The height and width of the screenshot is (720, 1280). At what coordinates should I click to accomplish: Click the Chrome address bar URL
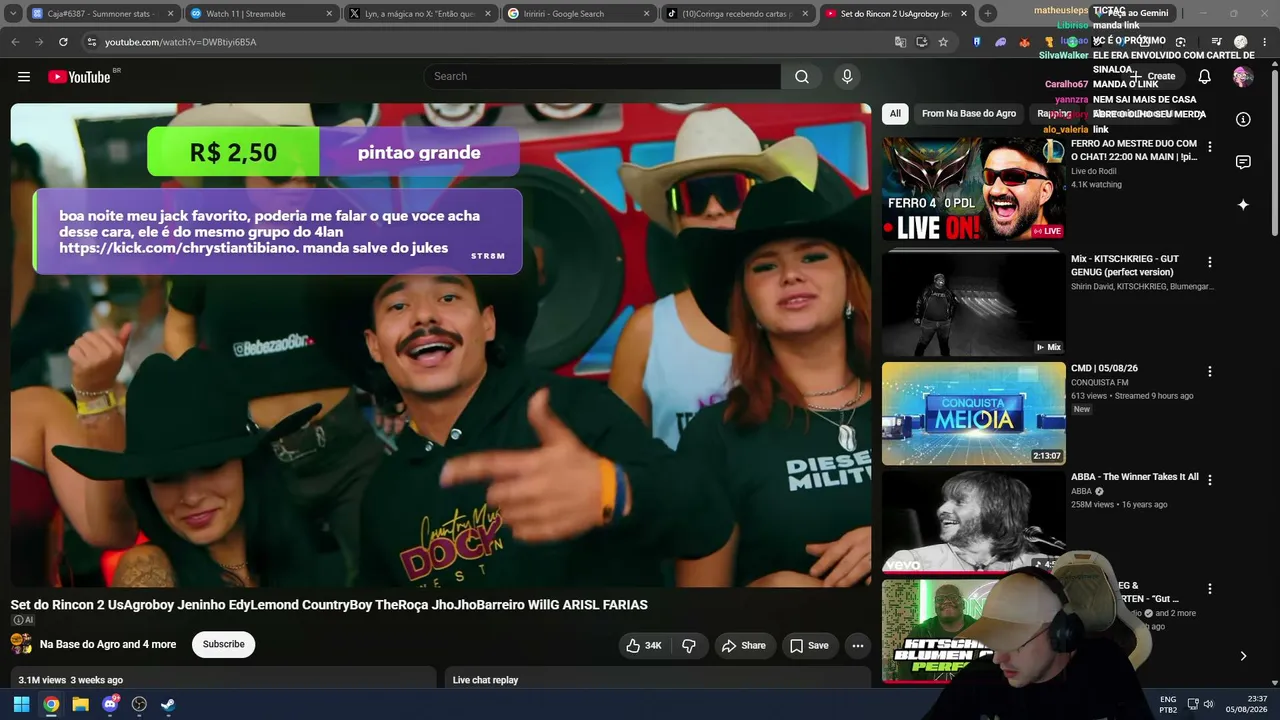pyautogui.click(x=180, y=42)
